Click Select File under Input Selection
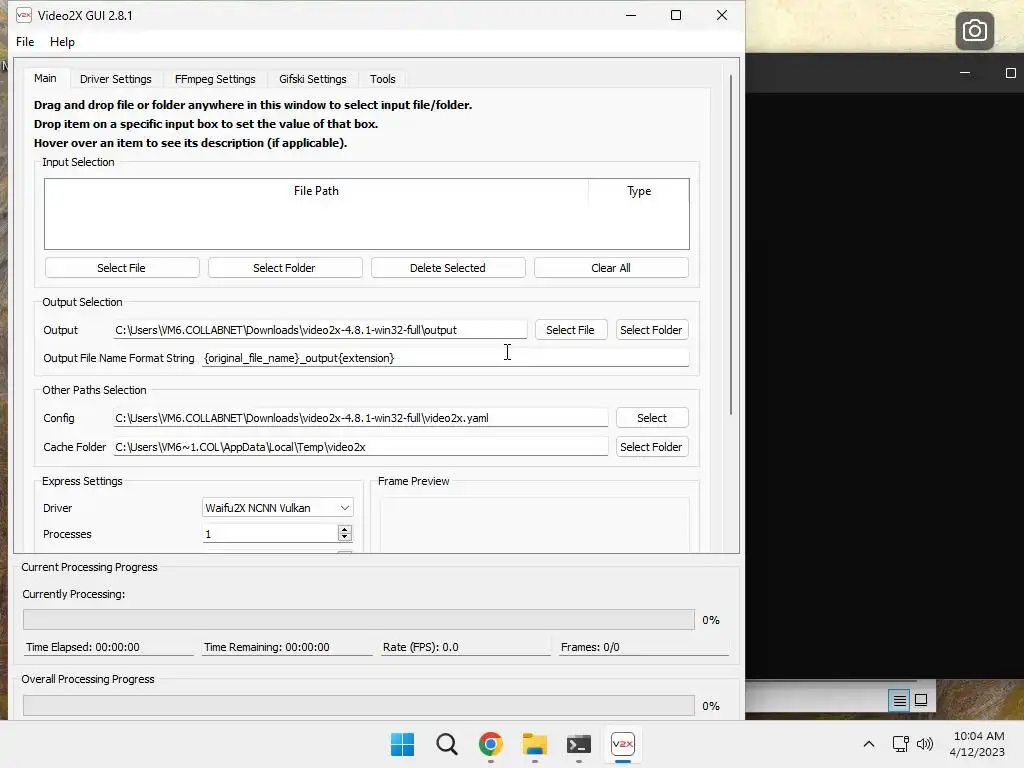The image size is (1024, 768). point(121,268)
